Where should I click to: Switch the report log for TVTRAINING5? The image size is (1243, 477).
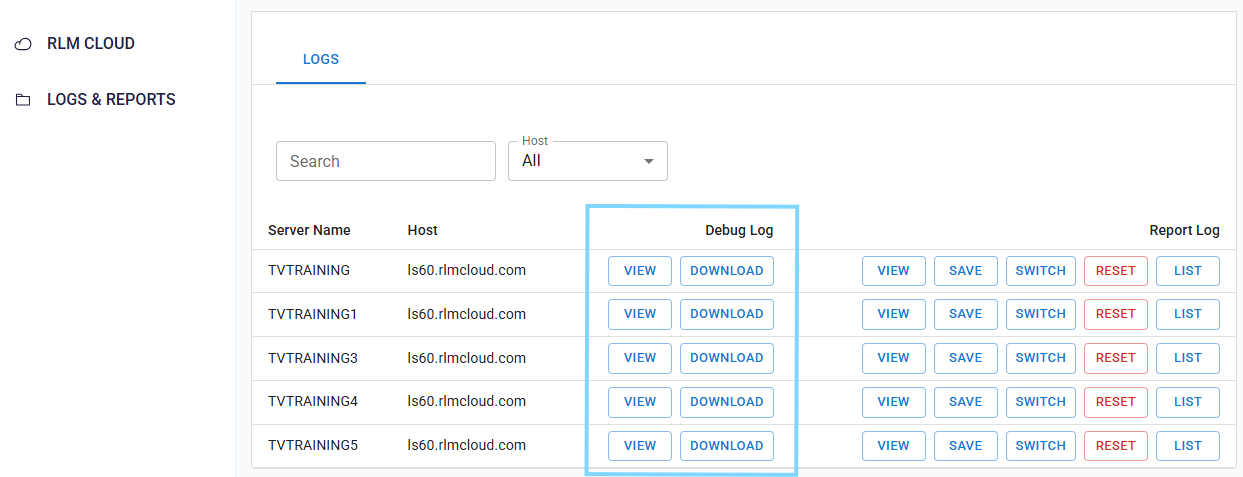coord(1041,446)
